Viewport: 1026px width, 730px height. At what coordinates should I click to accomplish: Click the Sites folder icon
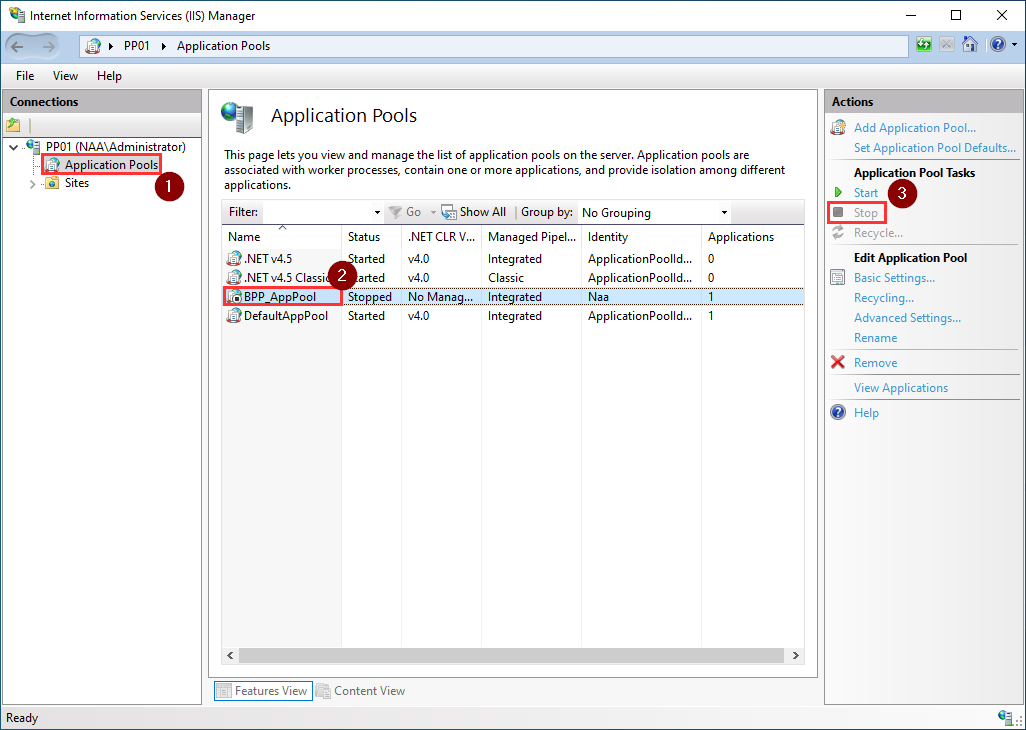(52, 183)
